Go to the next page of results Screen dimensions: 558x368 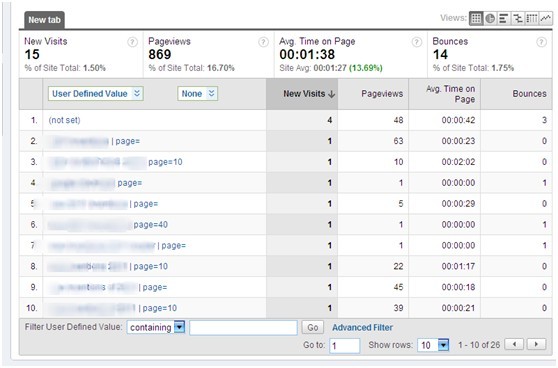[x=537, y=344]
